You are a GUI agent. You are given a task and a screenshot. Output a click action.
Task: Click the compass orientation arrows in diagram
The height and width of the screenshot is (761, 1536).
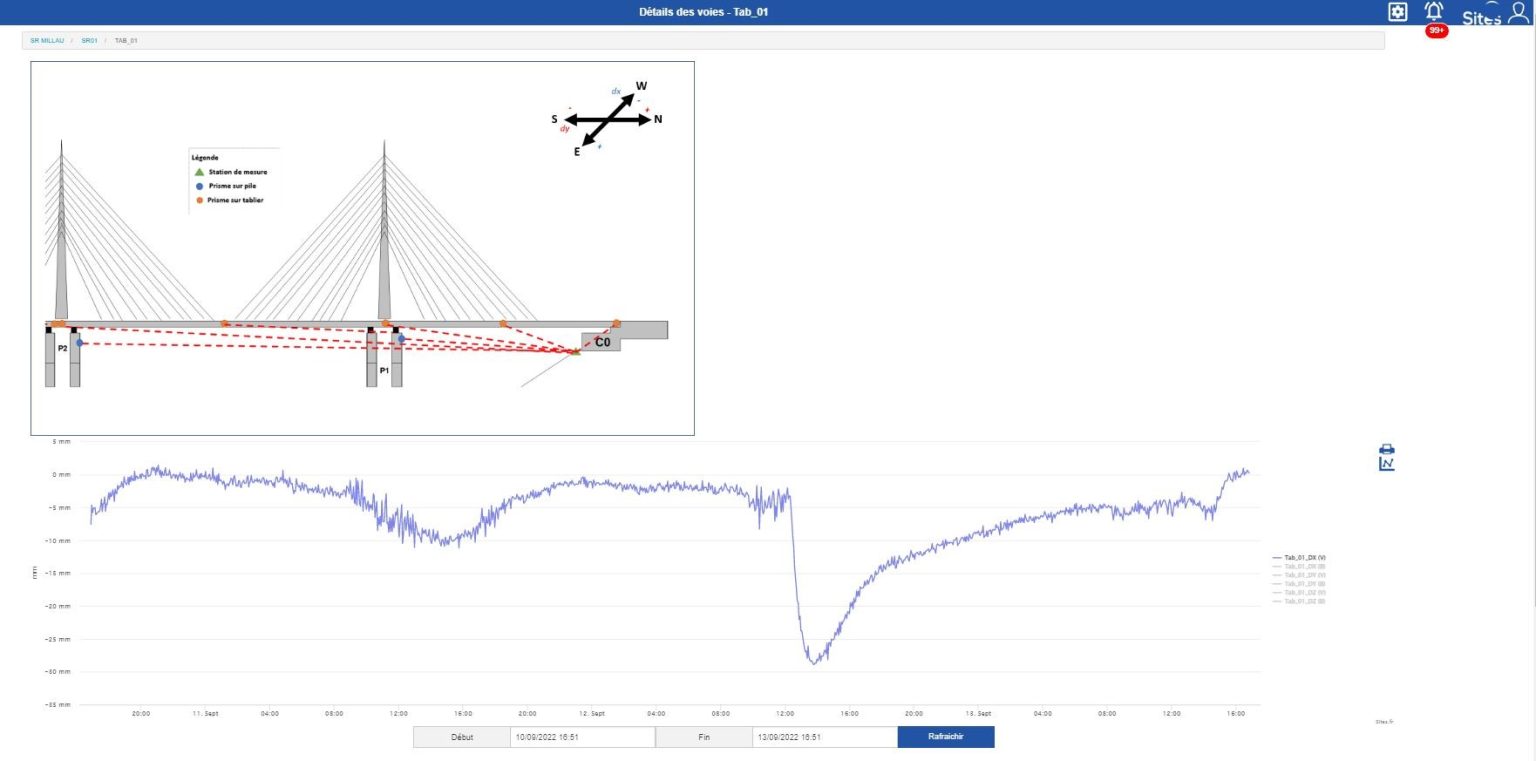tap(607, 118)
